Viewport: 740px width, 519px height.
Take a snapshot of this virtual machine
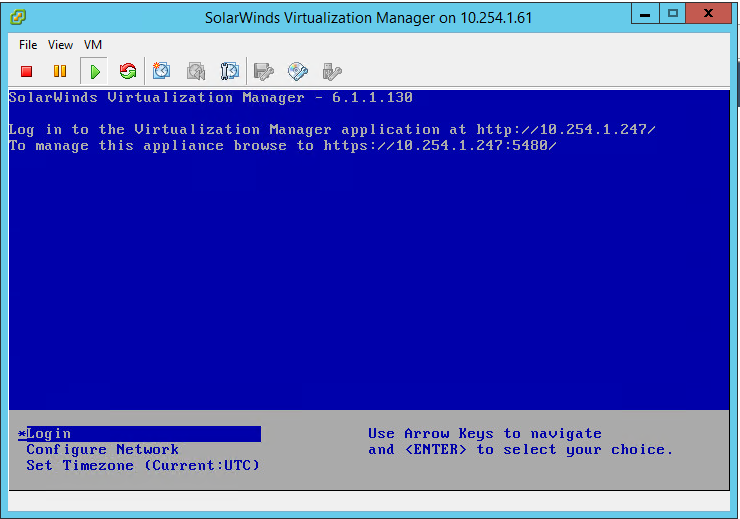(x=161, y=71)
